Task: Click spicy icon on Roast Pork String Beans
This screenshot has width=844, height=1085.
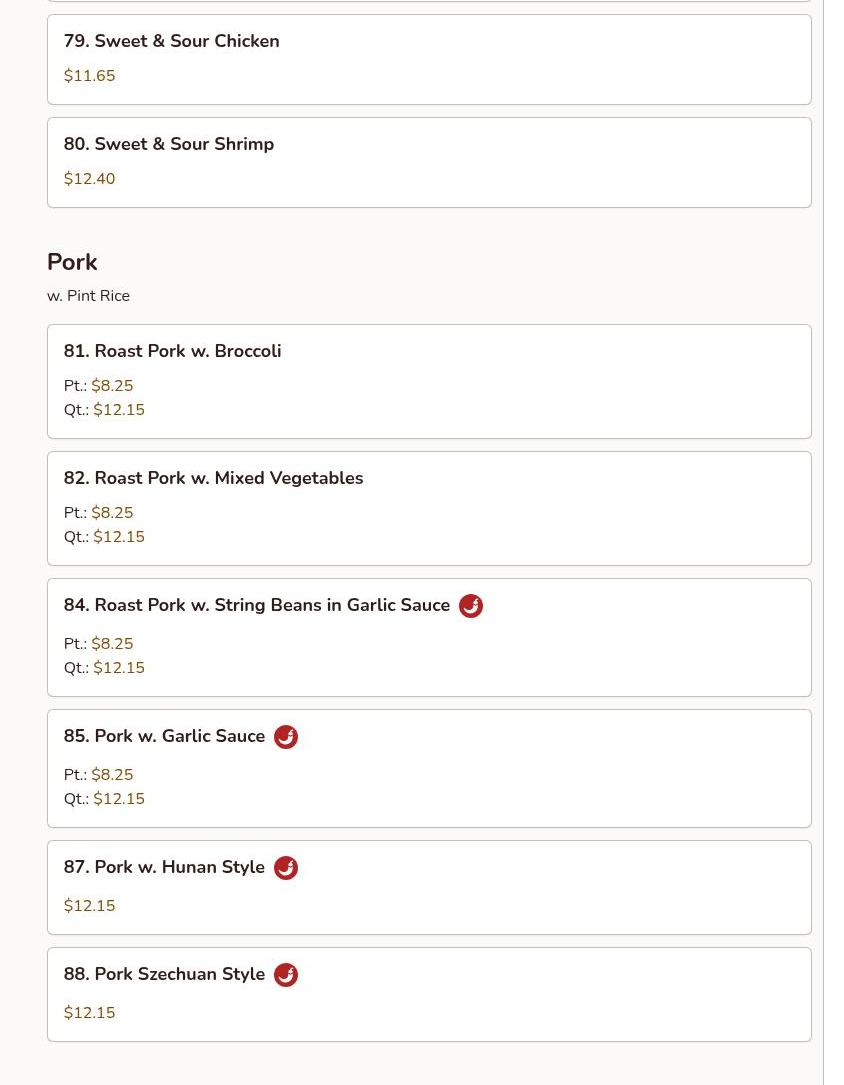Action: click(470, 606)
